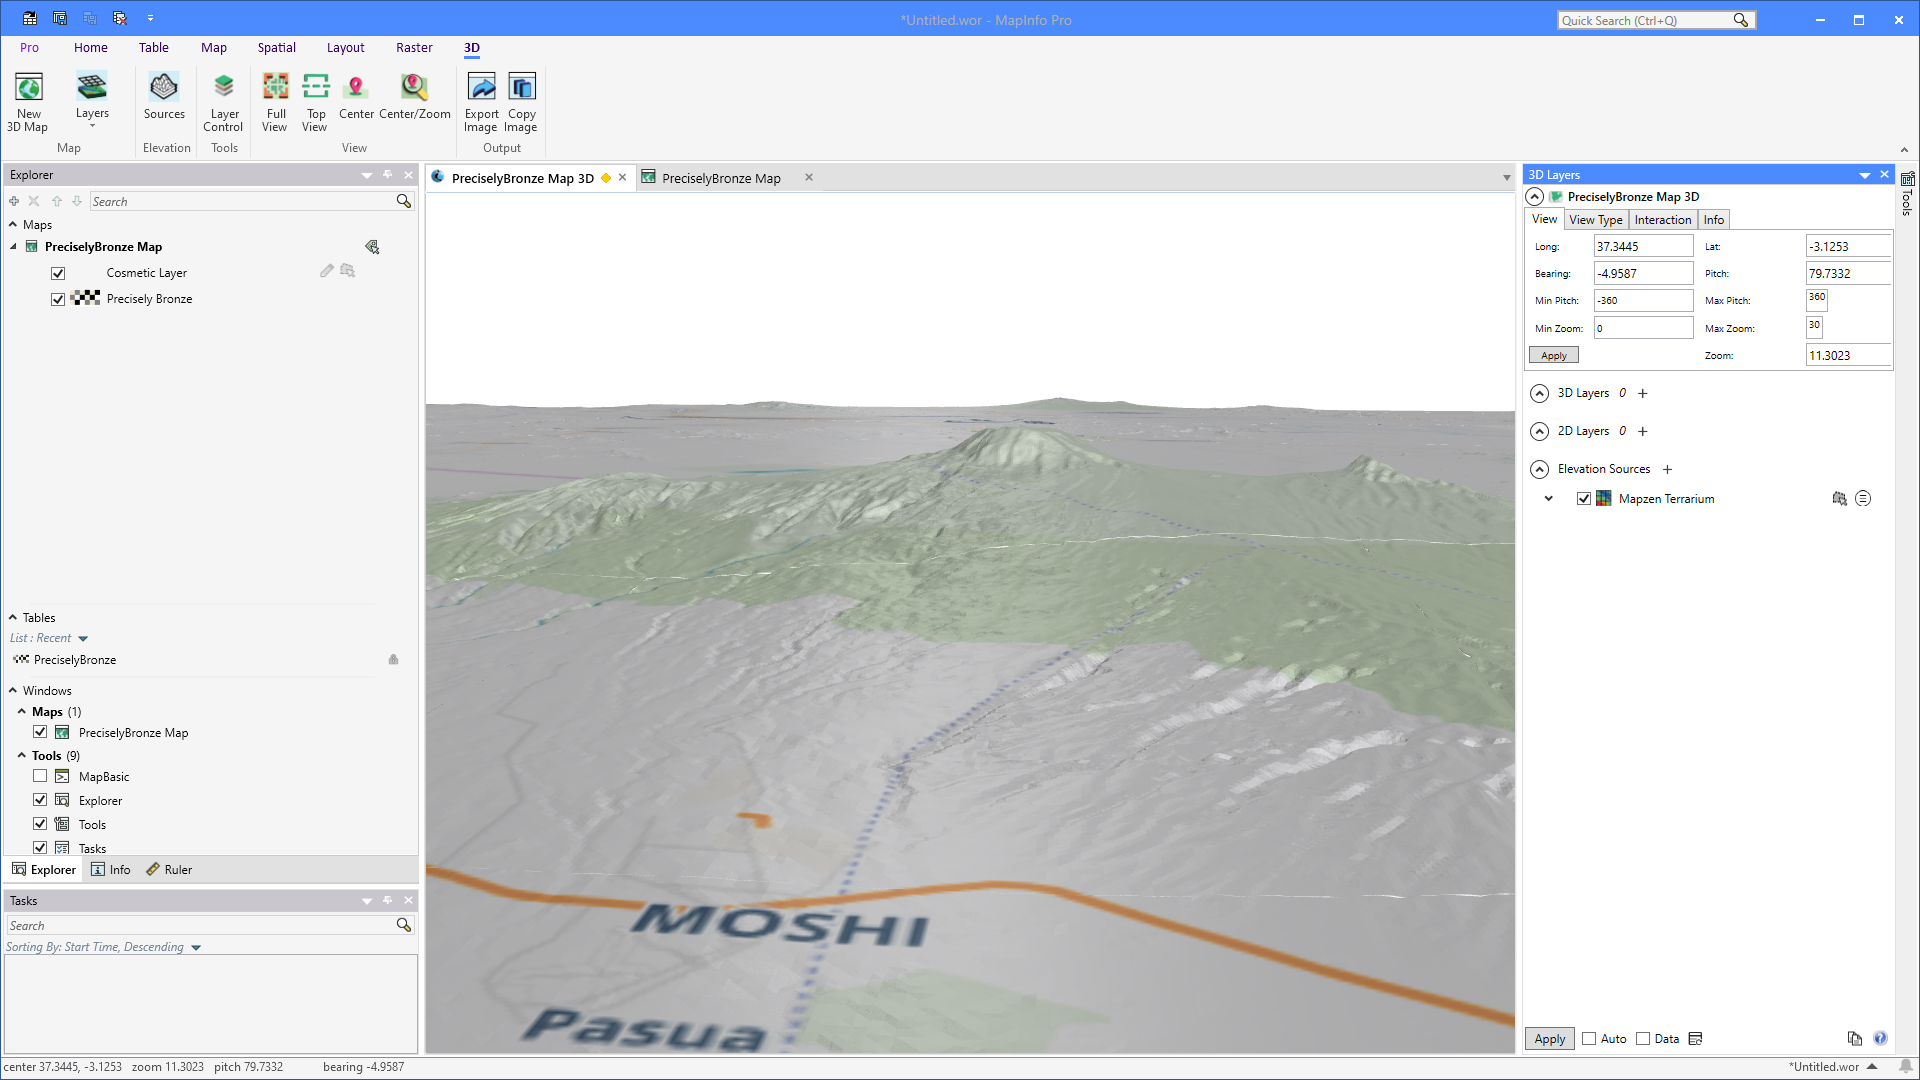Edit the Bearing value field

click(x=1643, y=273)
